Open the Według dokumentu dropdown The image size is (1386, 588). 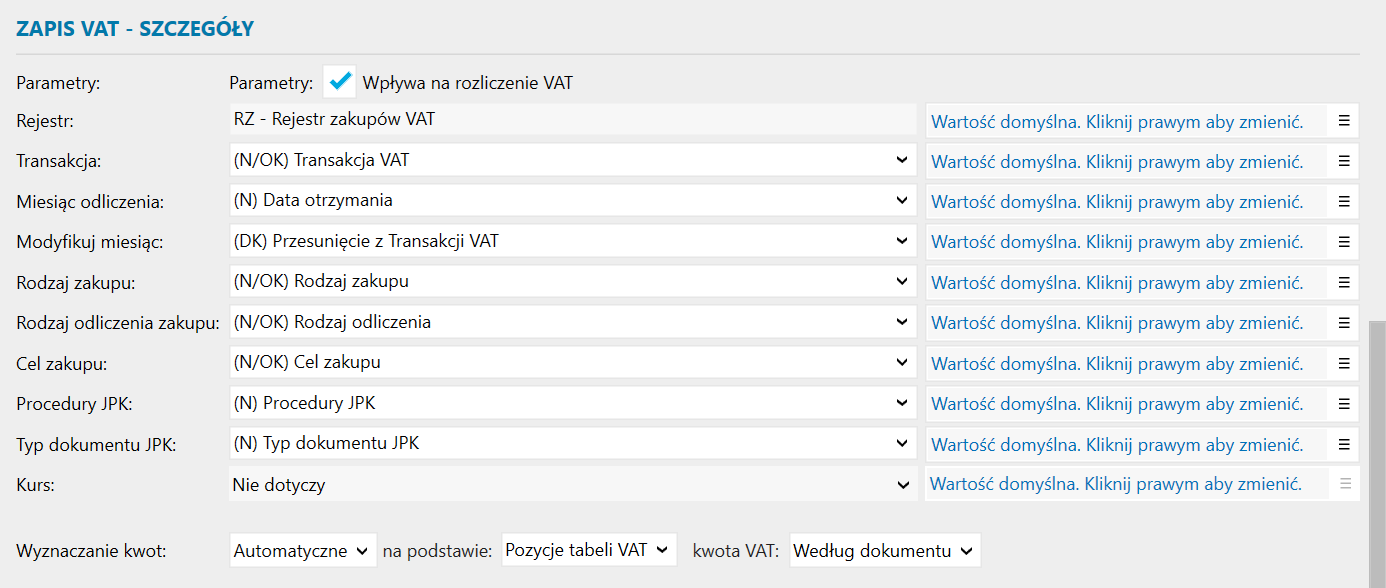pyautogui.click(x=884, y=550)
